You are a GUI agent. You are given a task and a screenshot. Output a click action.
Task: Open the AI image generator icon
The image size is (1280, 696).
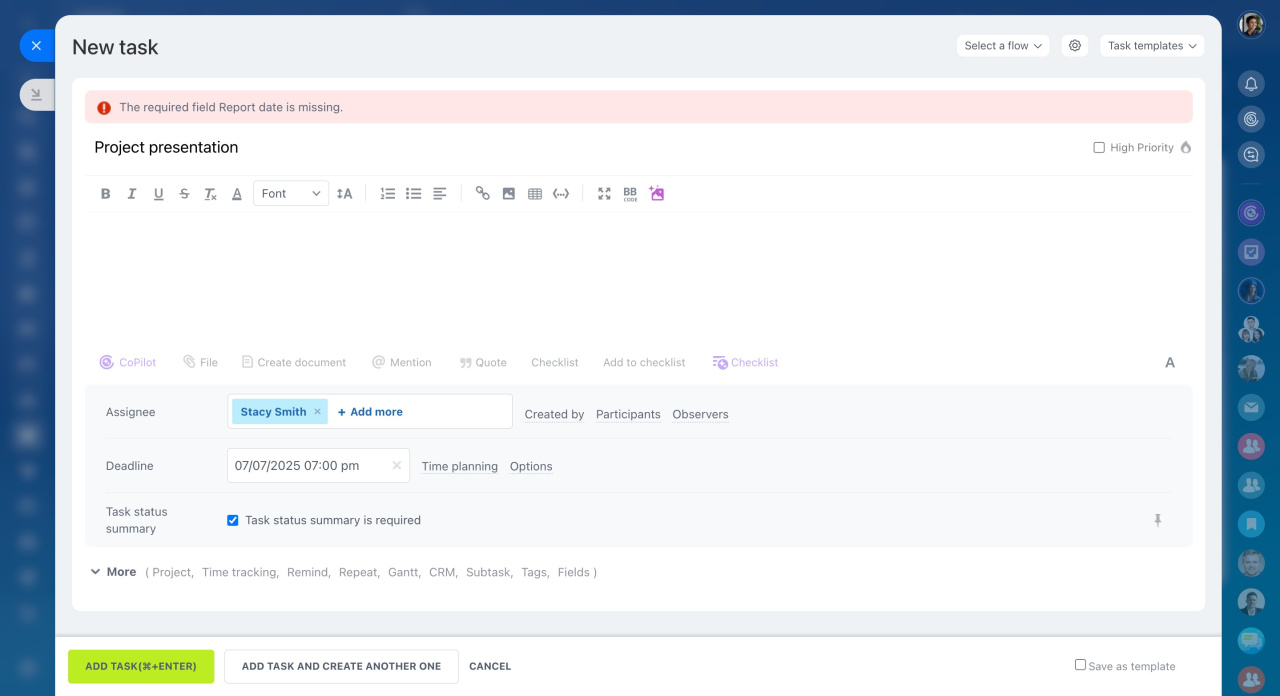pos(656,193)
